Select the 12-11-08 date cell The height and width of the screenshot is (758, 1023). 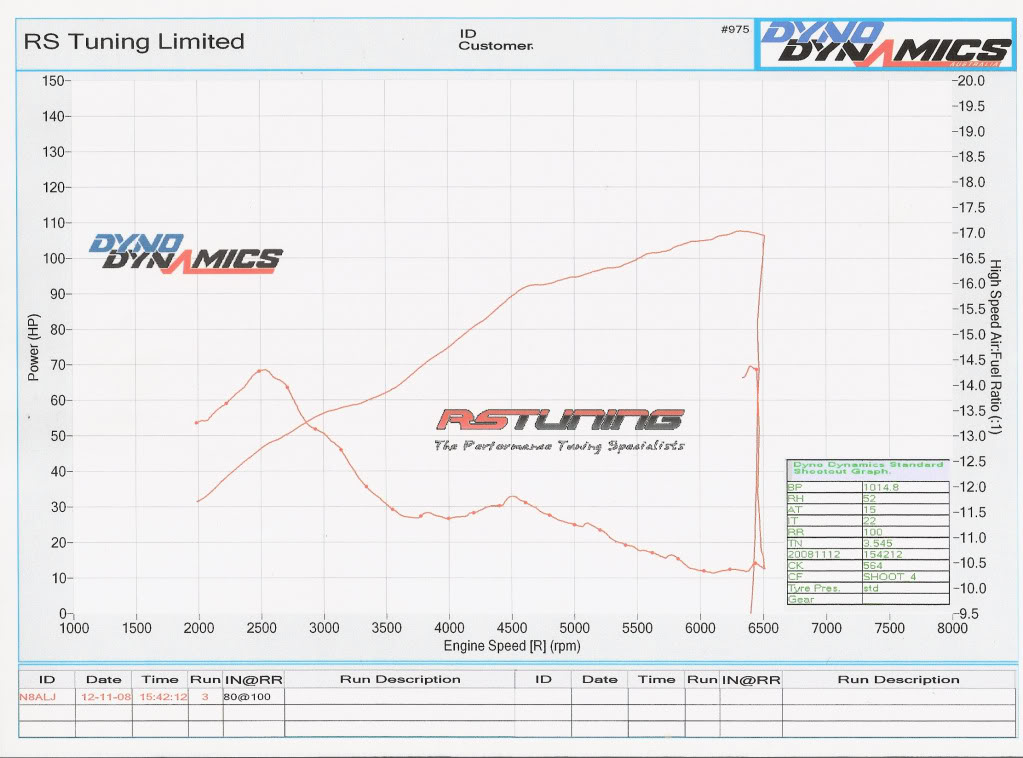click(x=103, y=696)
